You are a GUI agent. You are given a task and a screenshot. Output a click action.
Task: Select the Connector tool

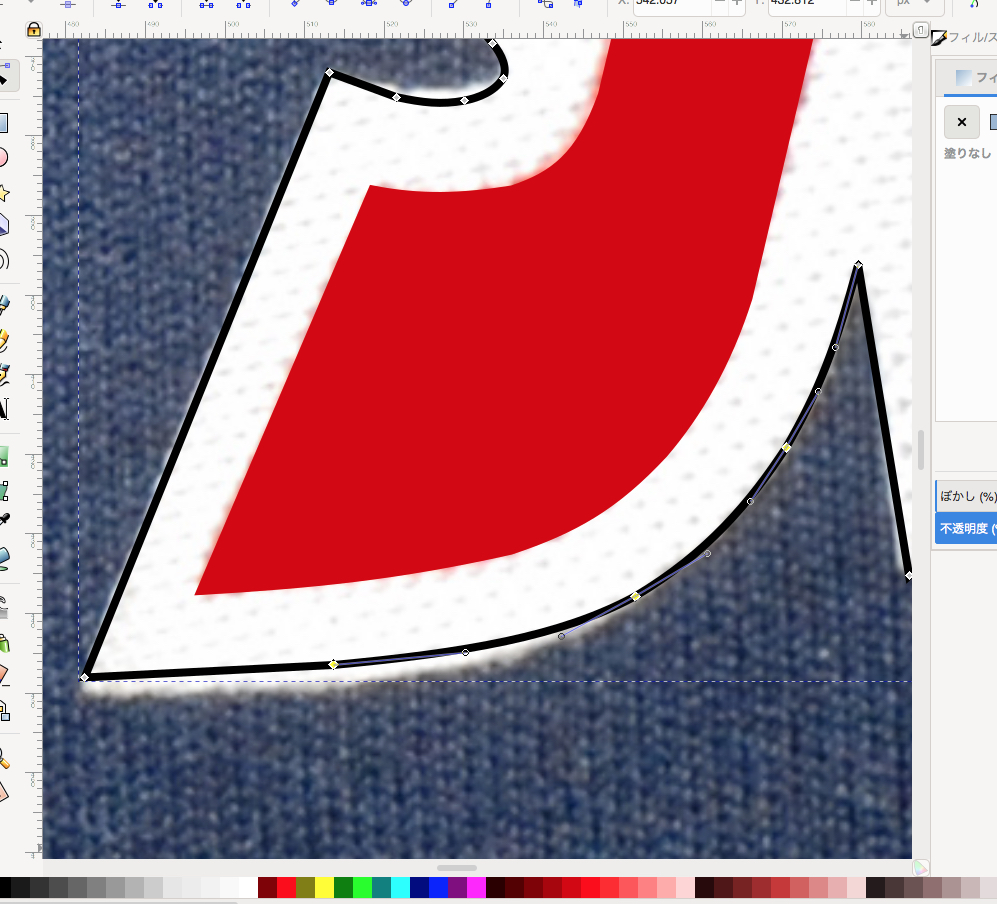click(x=4, y=710)
